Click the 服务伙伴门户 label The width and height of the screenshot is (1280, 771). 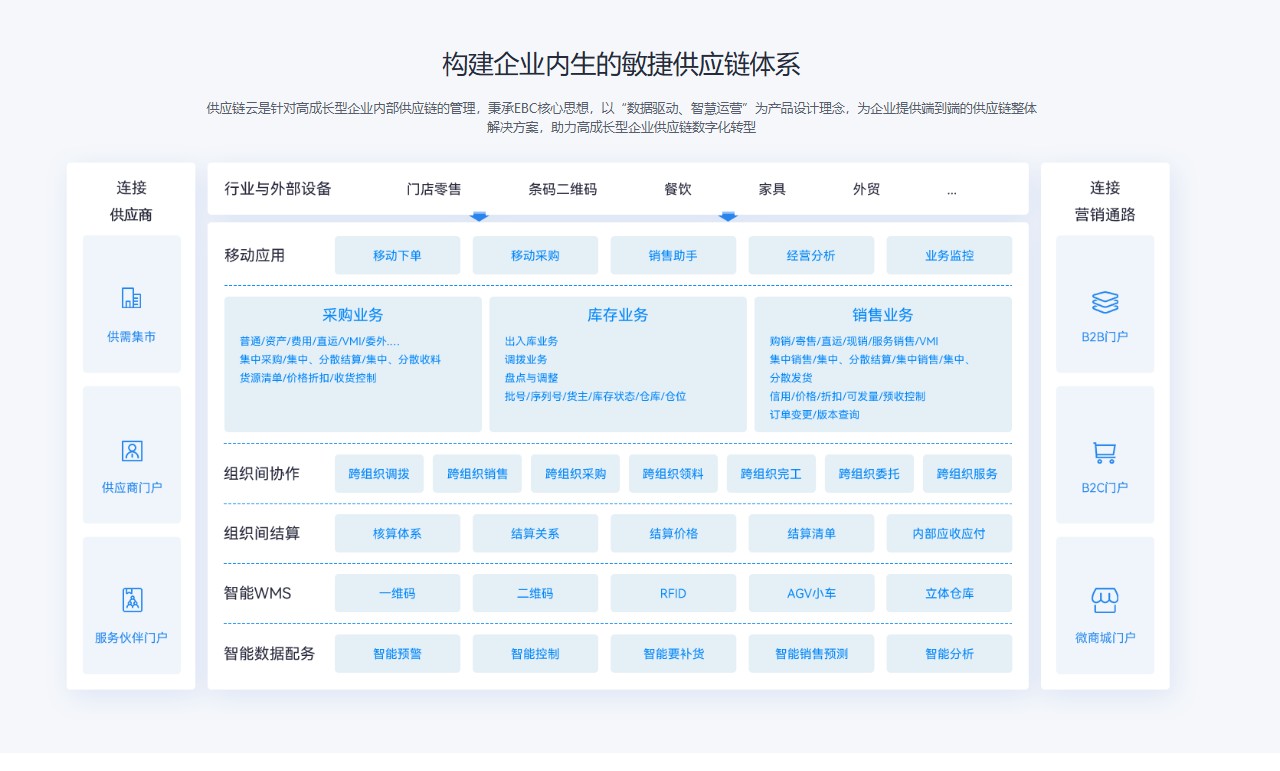pos(131,638)
